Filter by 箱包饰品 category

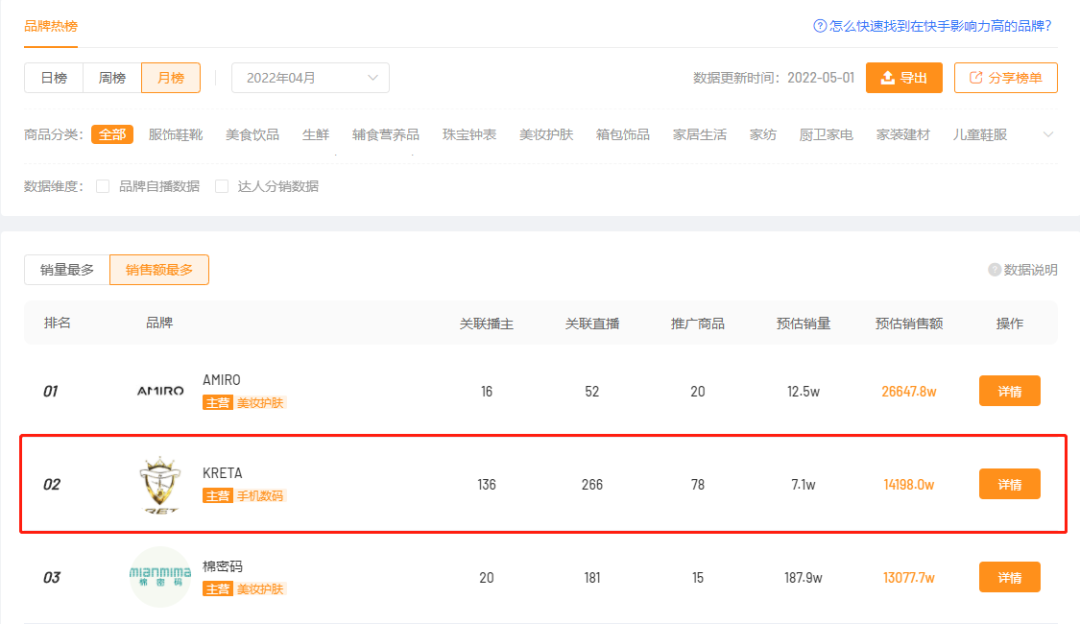click(x=623, y=135)
